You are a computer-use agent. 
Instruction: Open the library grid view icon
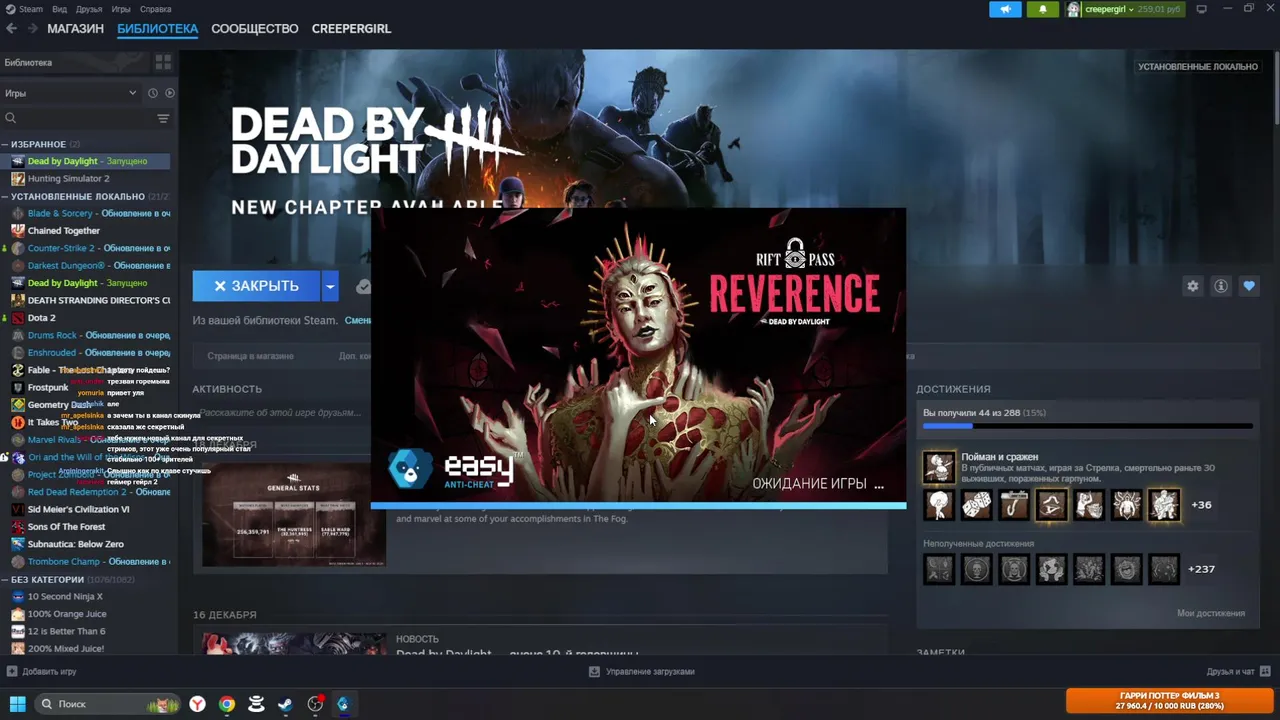pyautogui.click(x=163, y=62)
